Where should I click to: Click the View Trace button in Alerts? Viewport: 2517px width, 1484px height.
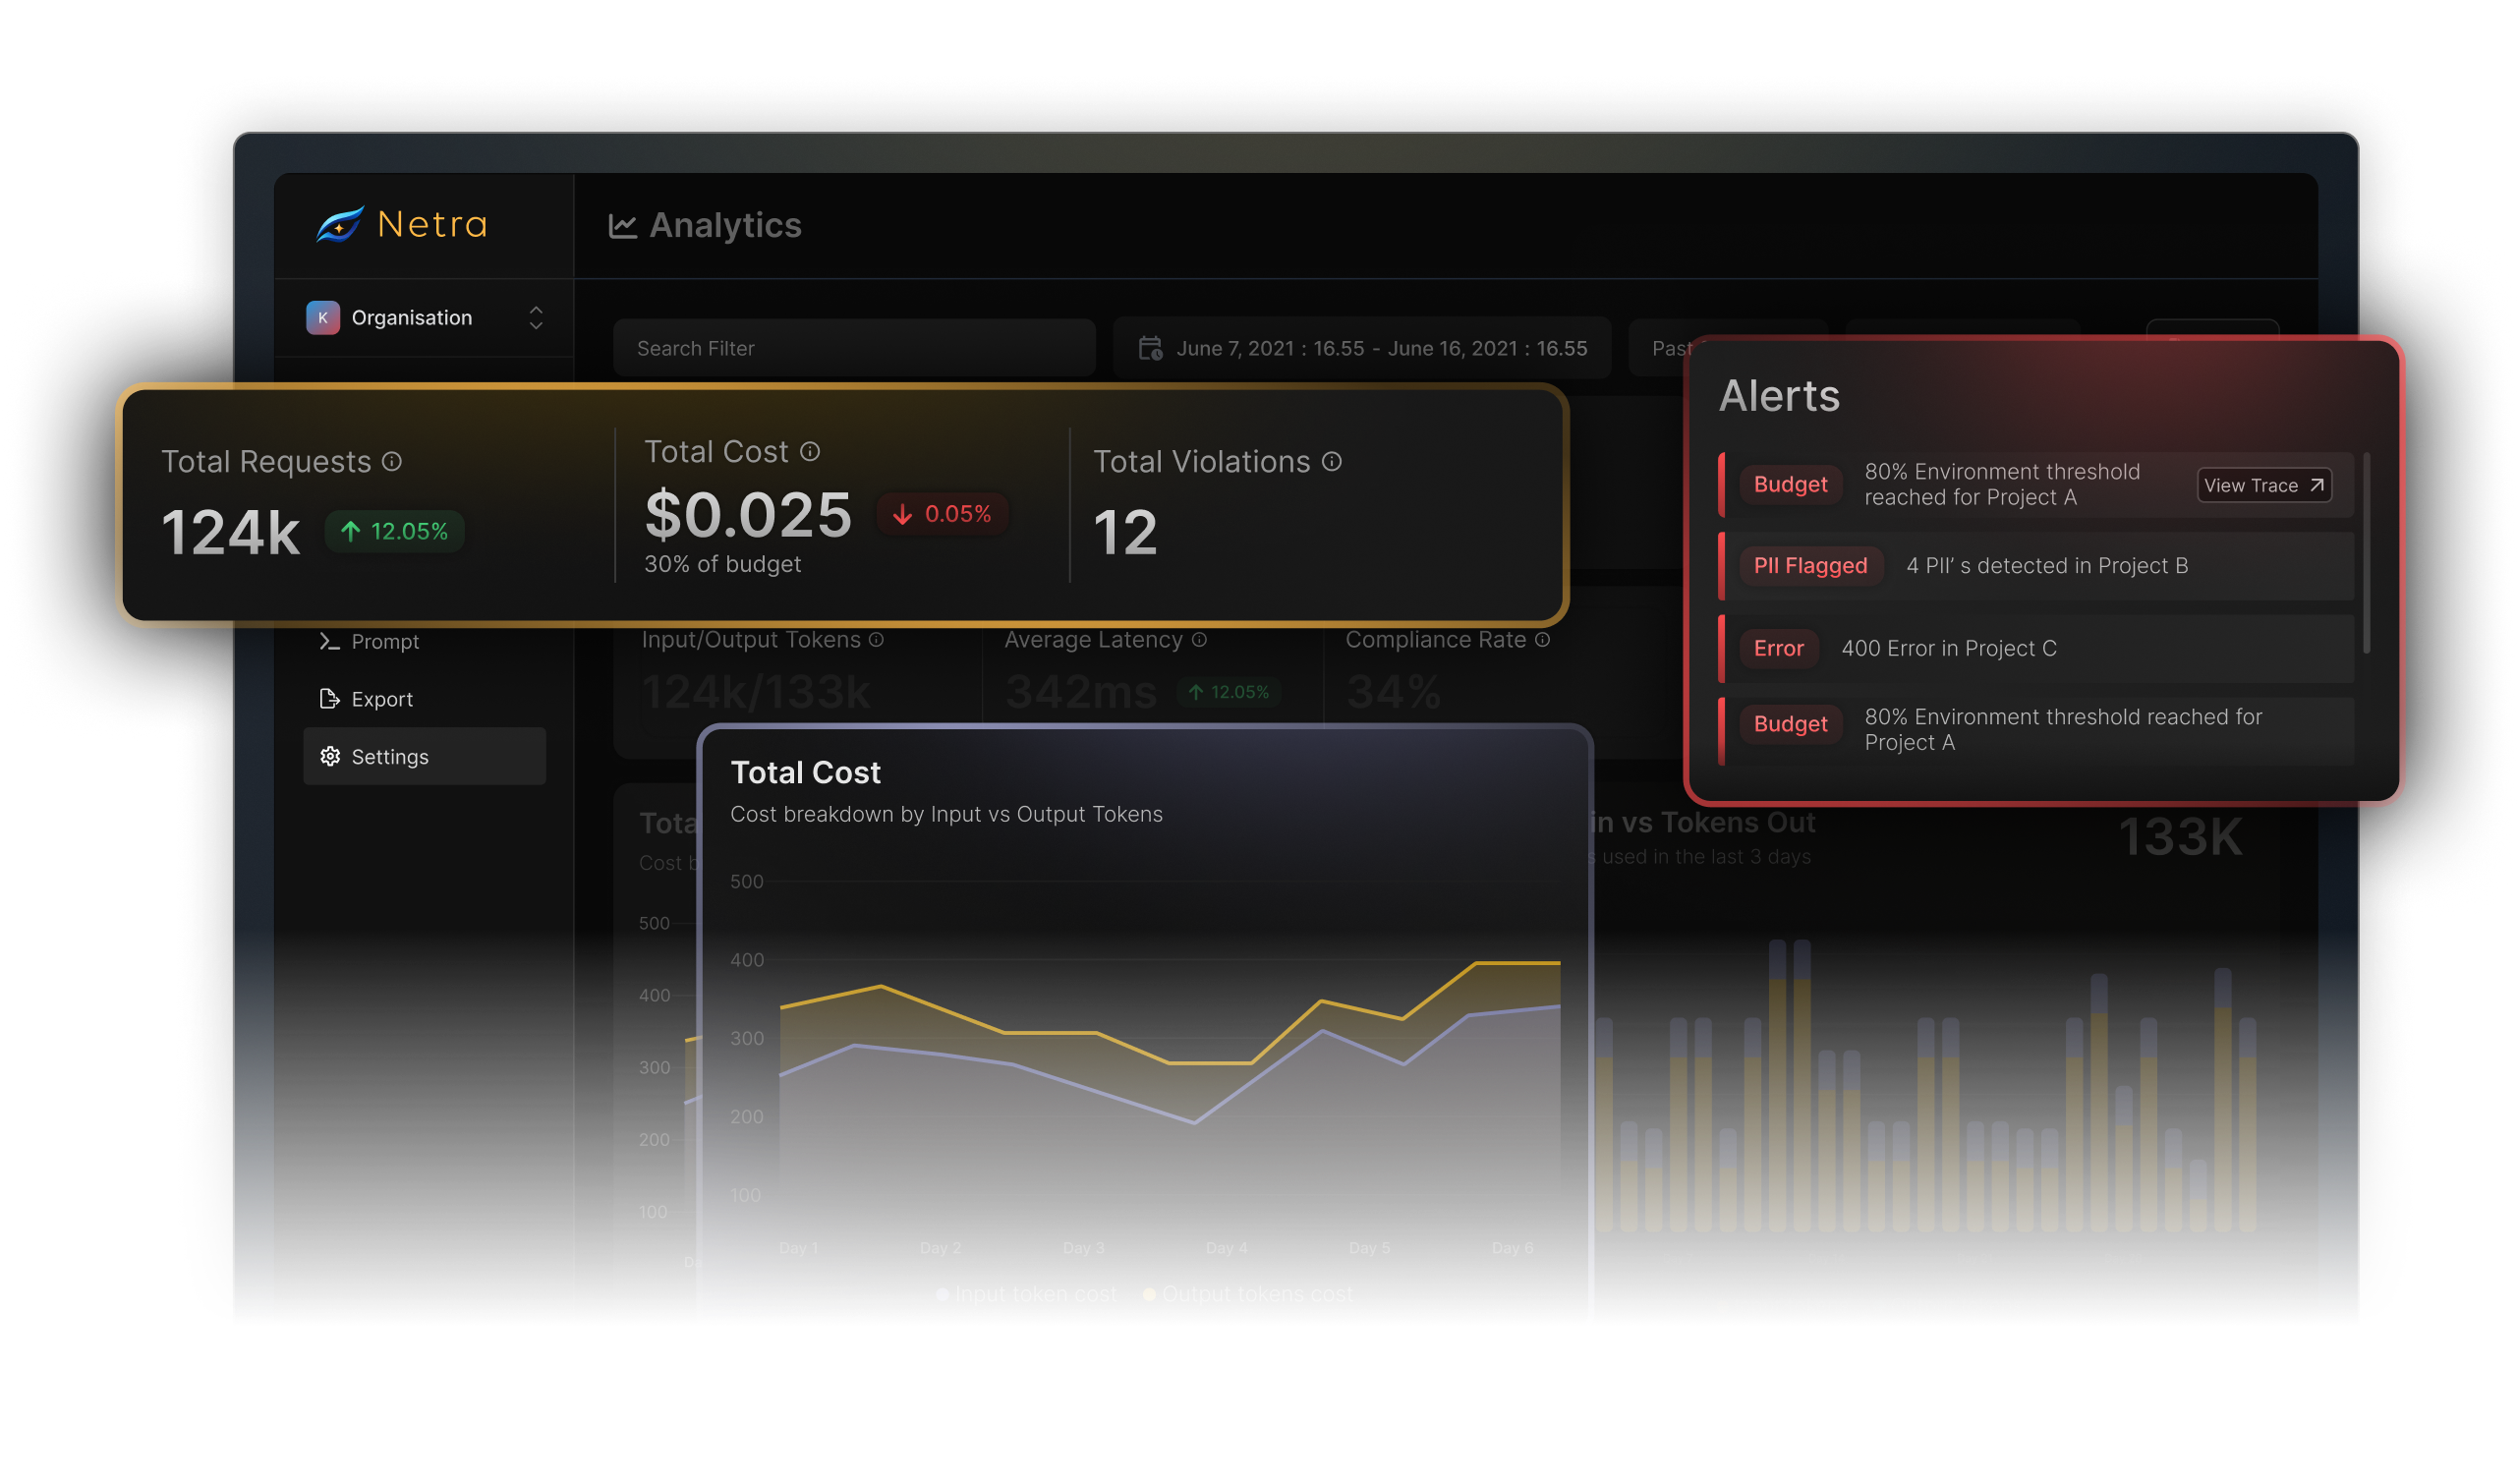[2264, 485]
